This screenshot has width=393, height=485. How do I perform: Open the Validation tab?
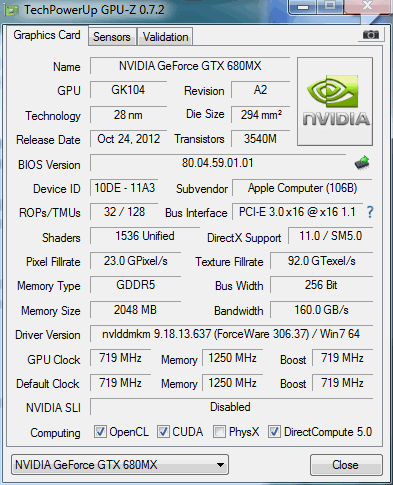(165, 37)
